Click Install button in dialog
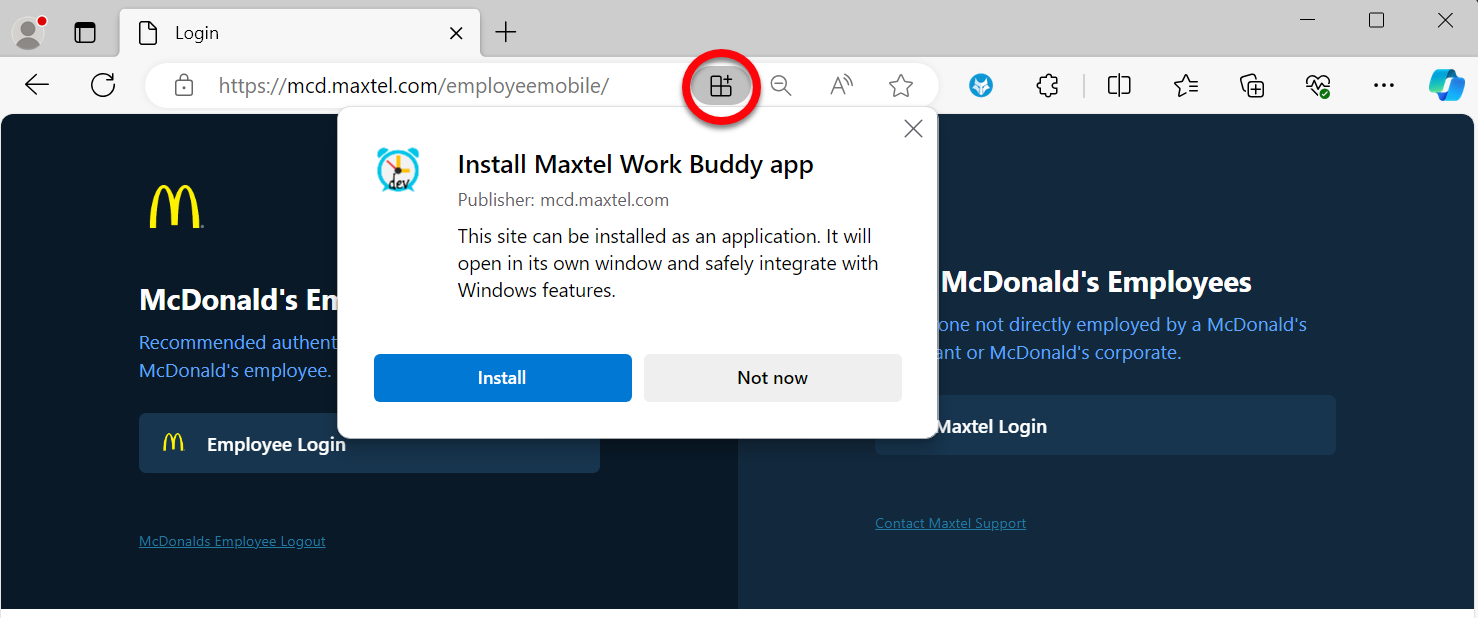This screenshot has width=1478, height=618. pos(503,378)
